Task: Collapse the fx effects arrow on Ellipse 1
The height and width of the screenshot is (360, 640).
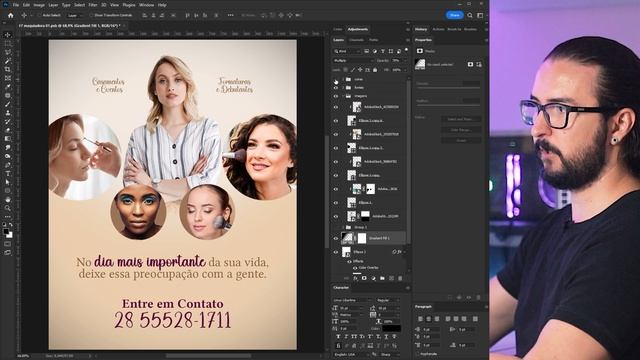Action: 404,252
